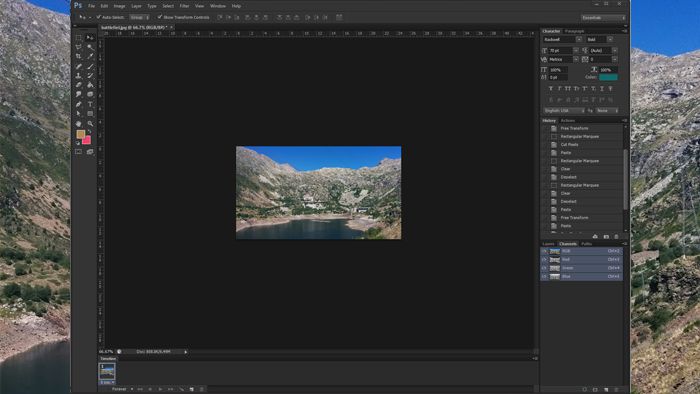Click the Character text color swatch

[608, 77]
